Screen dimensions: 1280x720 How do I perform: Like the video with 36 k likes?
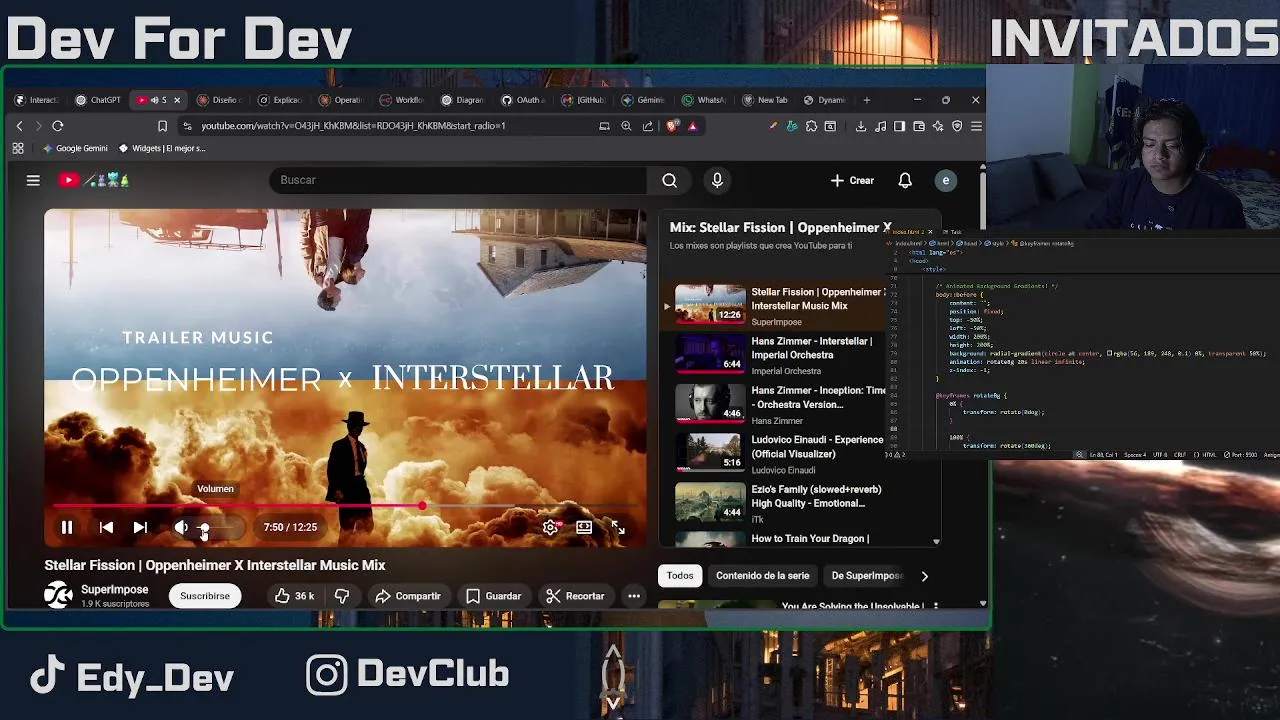click(x=295, y=596)
